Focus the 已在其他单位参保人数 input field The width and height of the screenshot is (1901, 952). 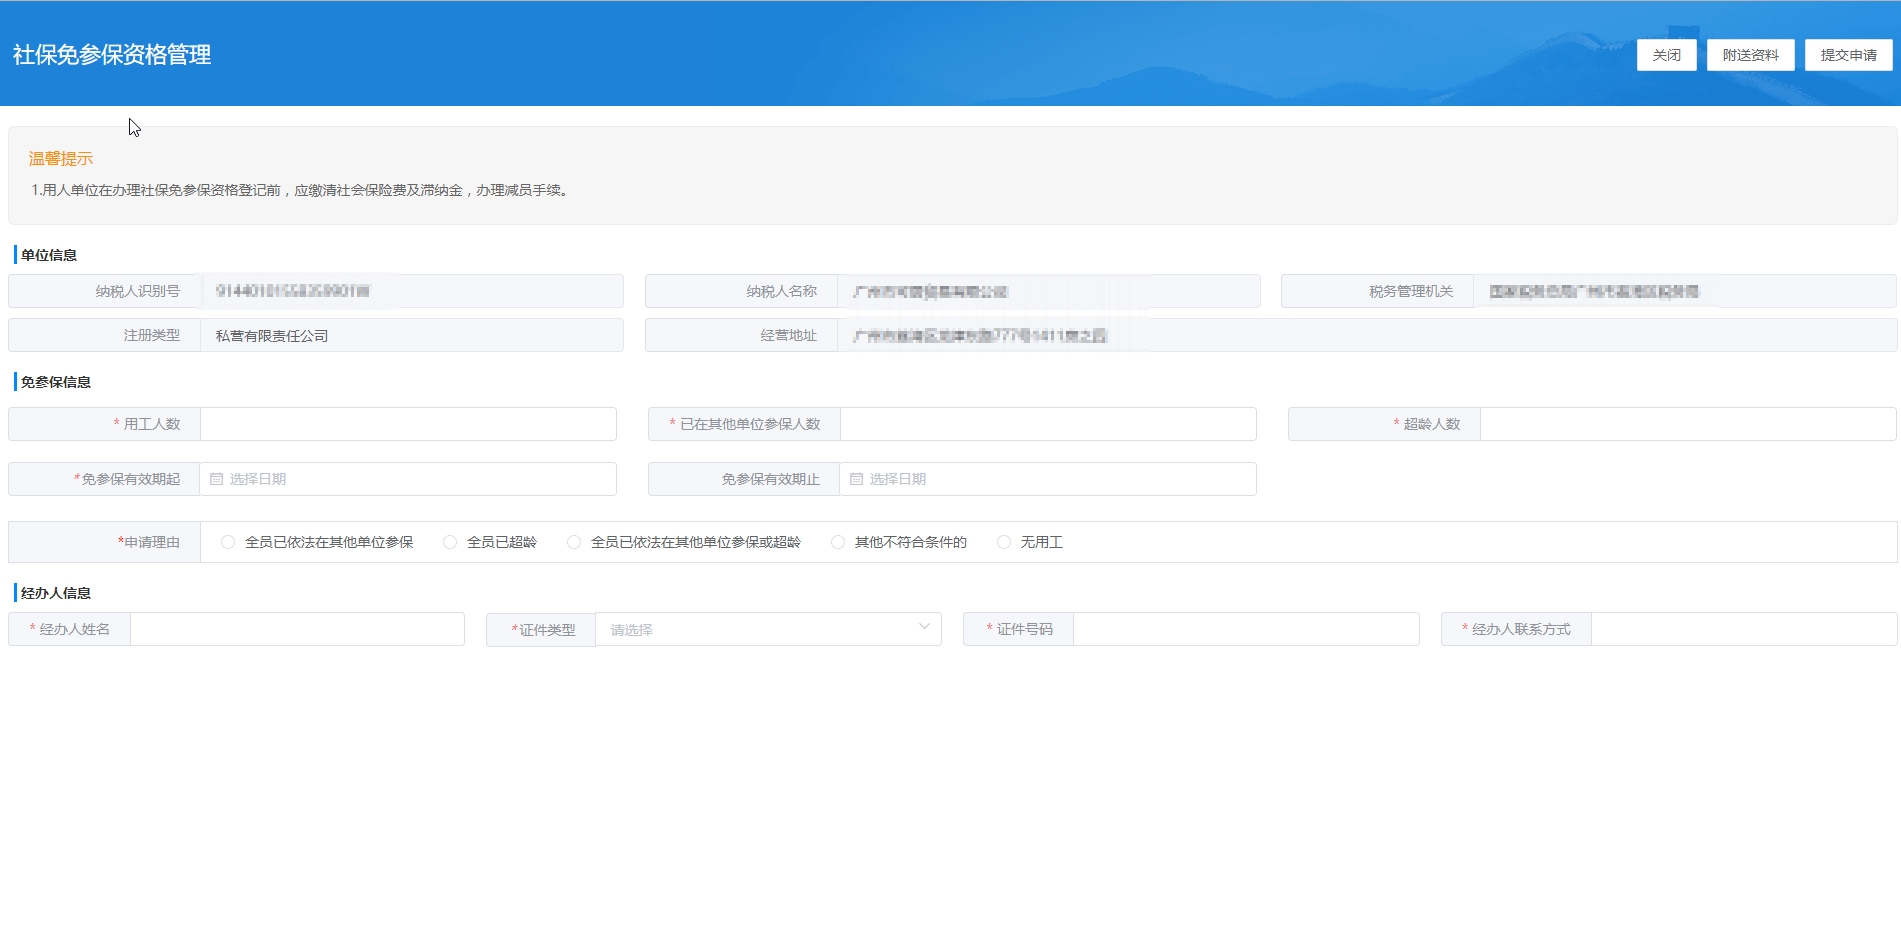[x=1048, y=424]
